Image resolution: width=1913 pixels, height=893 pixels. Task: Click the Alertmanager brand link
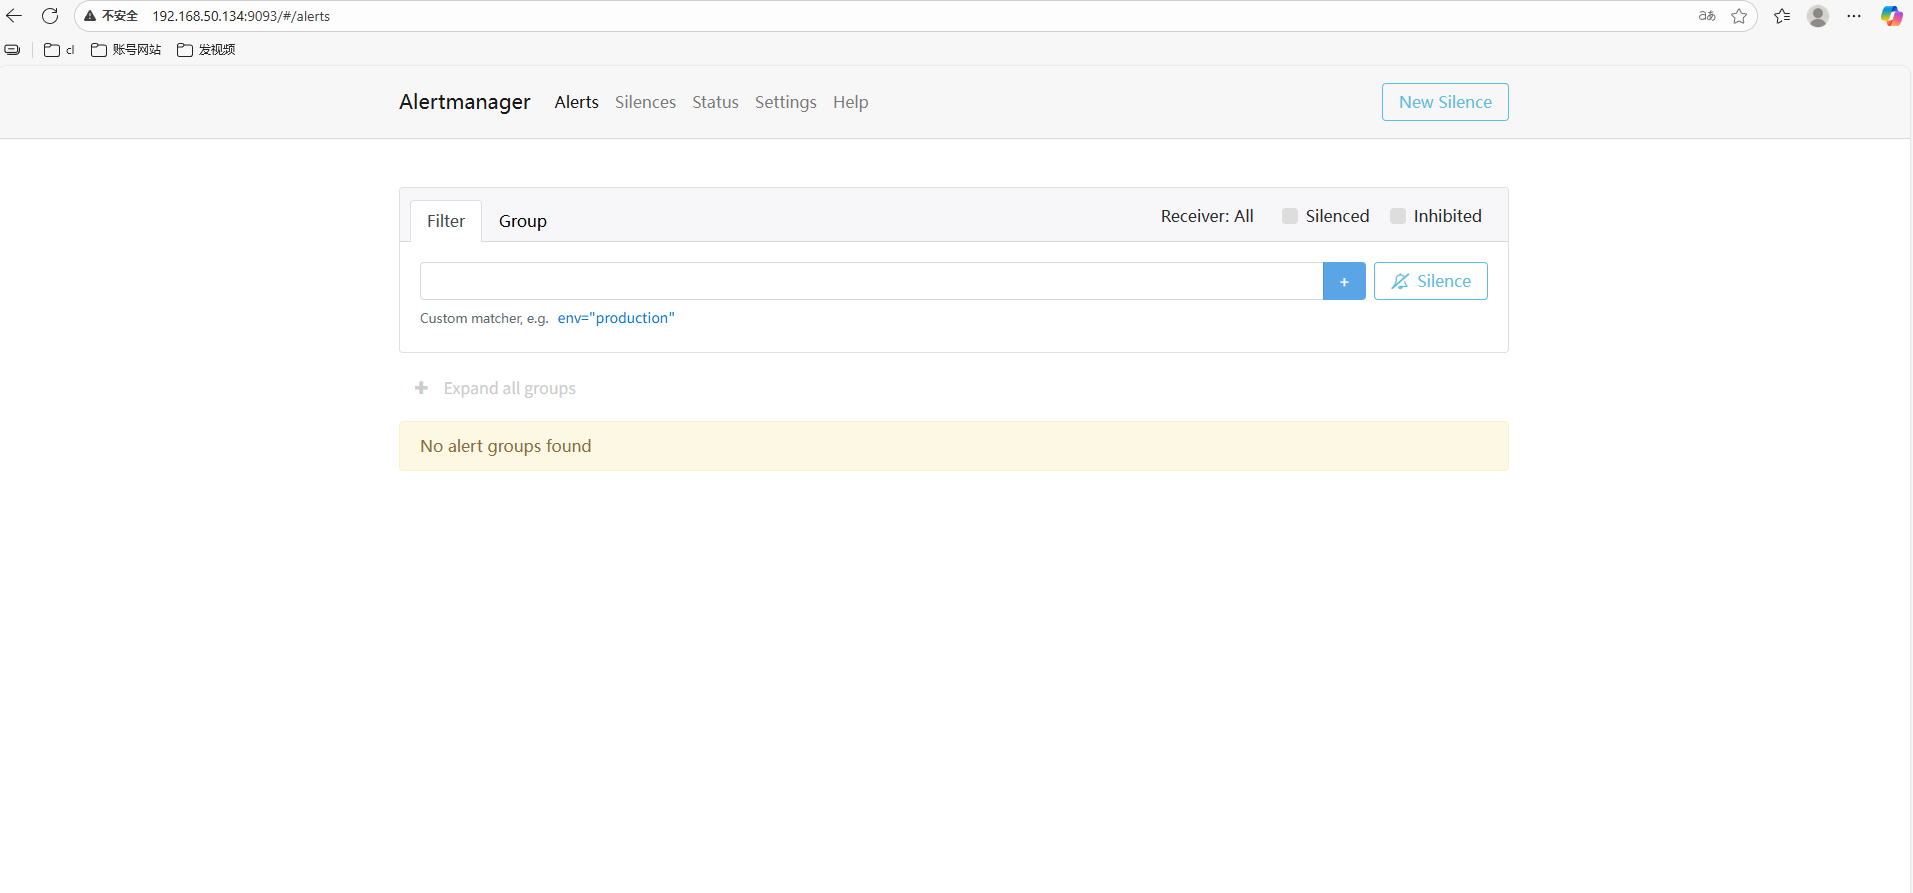click(x=465, y=102)
